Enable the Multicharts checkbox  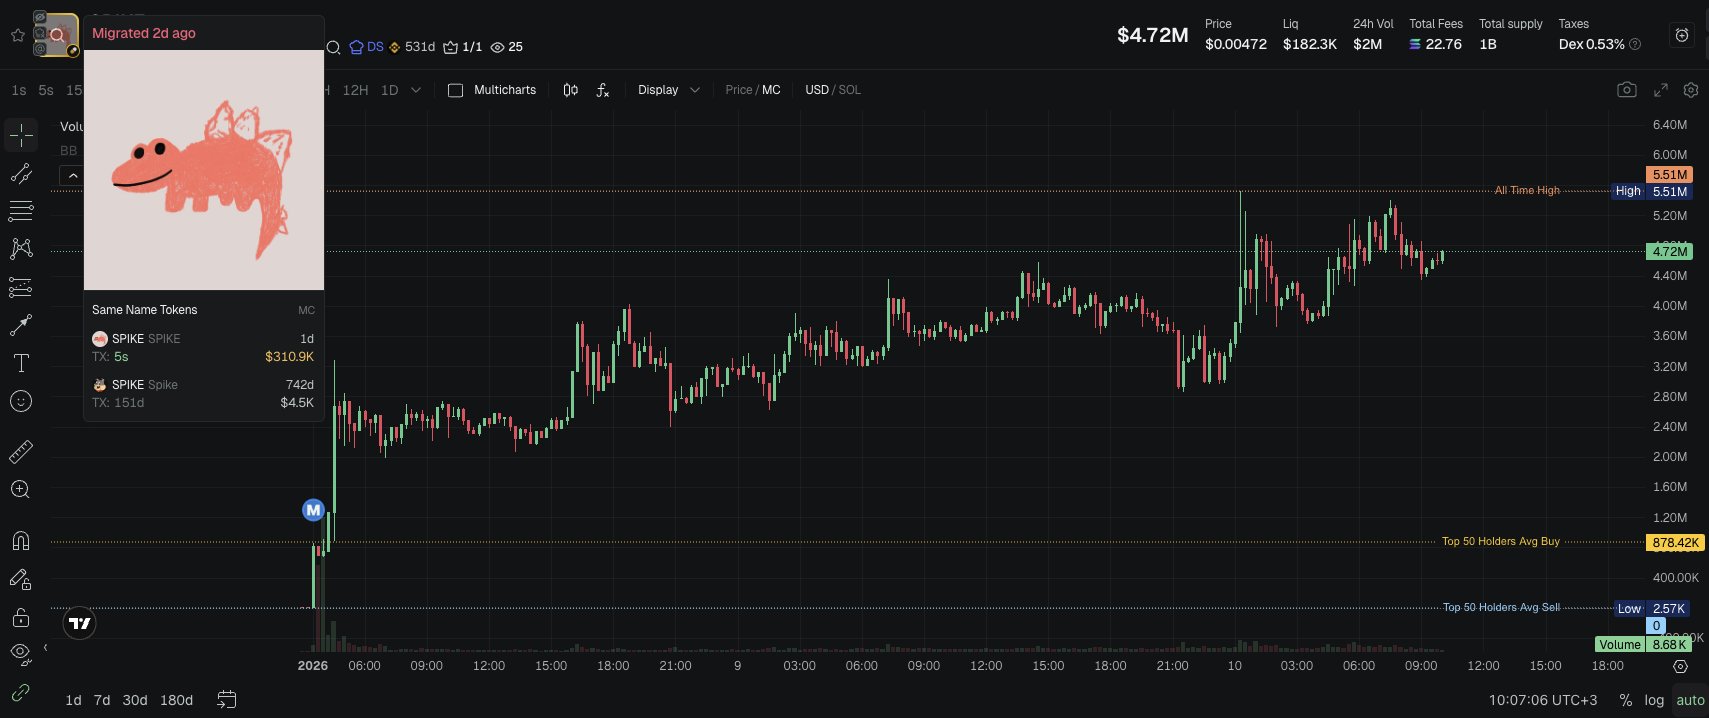[x=456, y=90]
